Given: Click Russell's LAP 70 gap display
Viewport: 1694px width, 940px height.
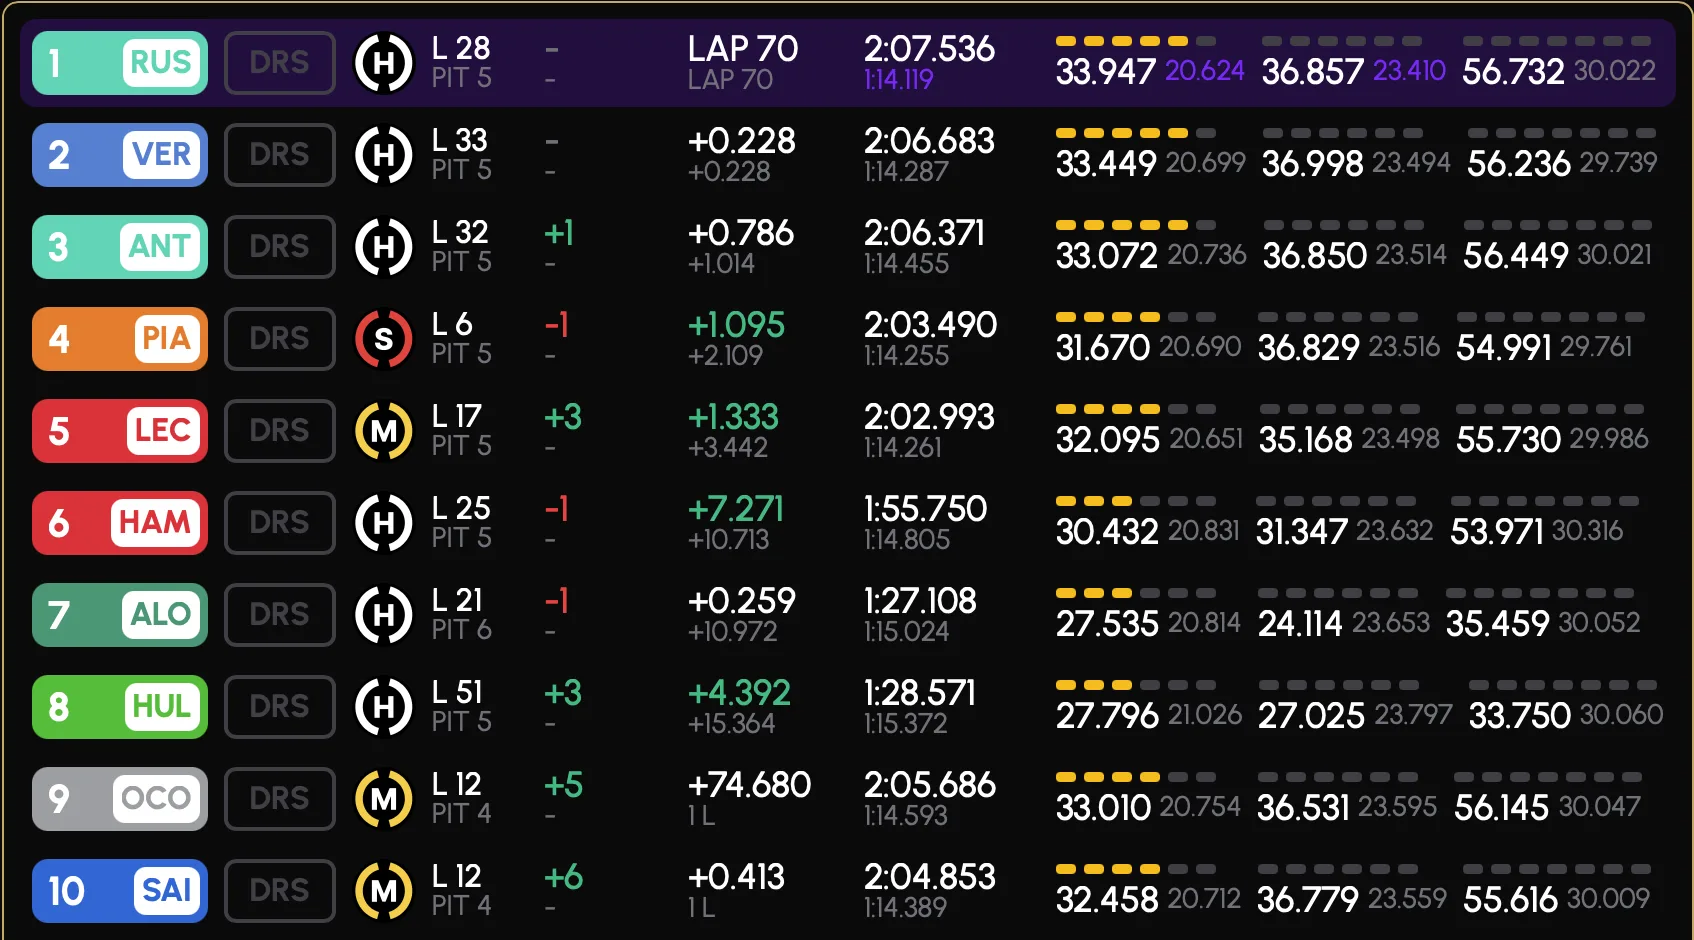Looking at the screenshot, I should tap(742, 49).
